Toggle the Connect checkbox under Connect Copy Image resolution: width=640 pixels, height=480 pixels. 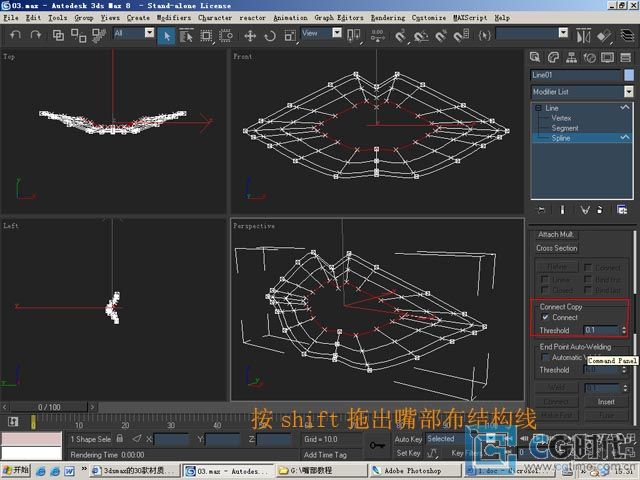point(545,317)
